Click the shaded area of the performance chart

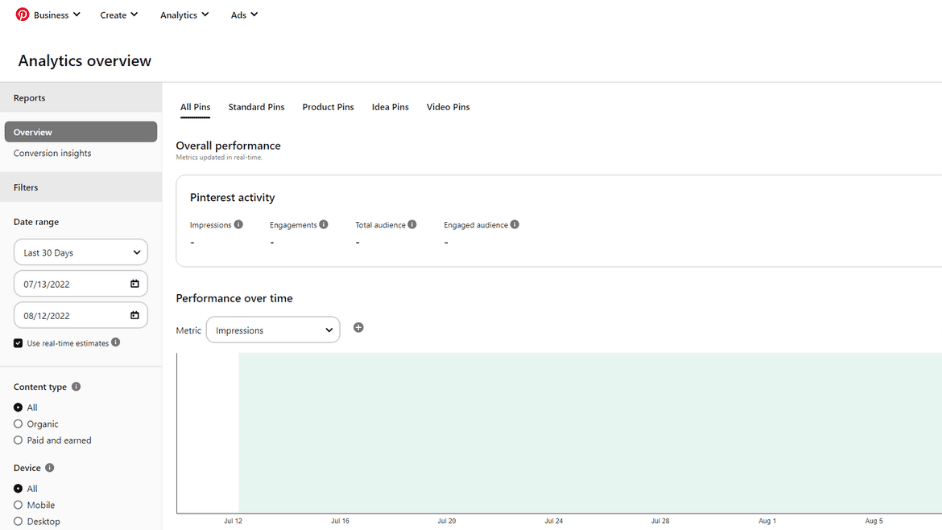coord(590,433)
